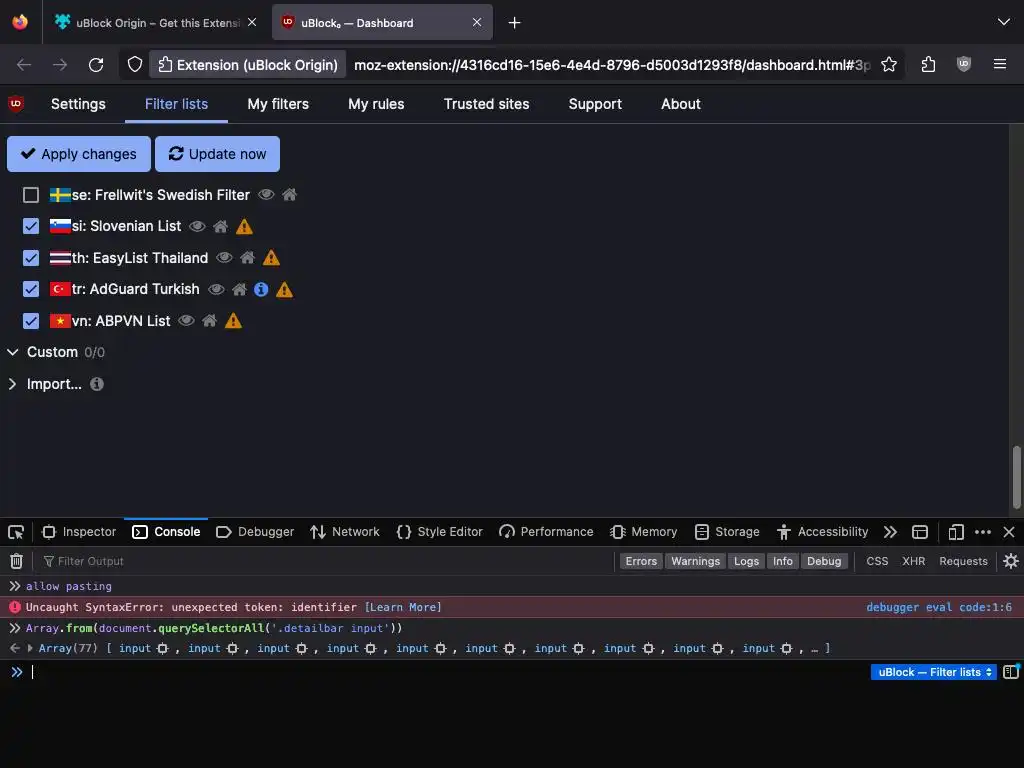Click the browser address bar URL
Viewport: 1024px width, 768px height.
[x=612, y=65]
